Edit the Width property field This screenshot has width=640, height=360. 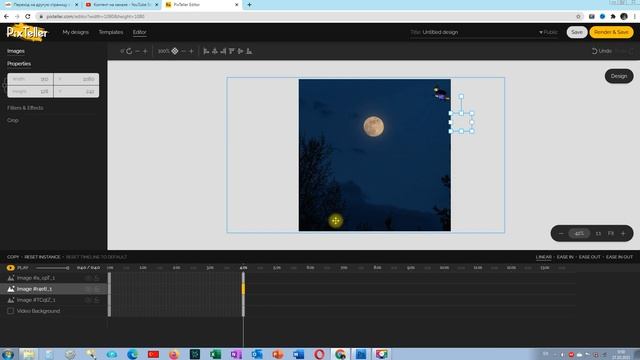tap(30, 79)
